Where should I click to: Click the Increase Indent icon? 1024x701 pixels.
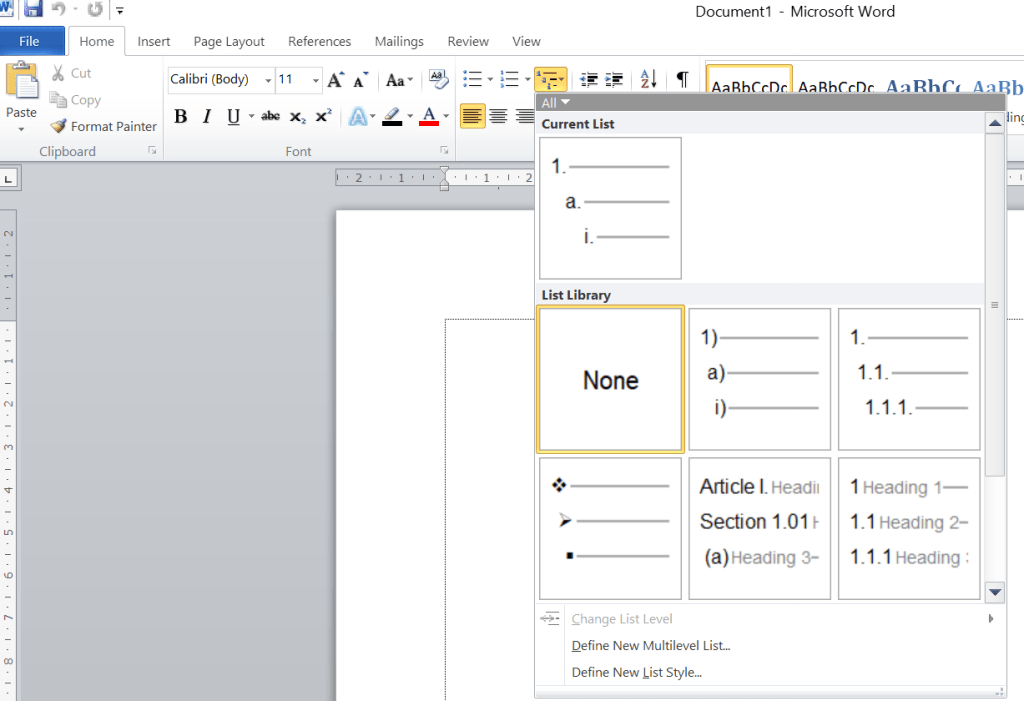click(614, 80)
